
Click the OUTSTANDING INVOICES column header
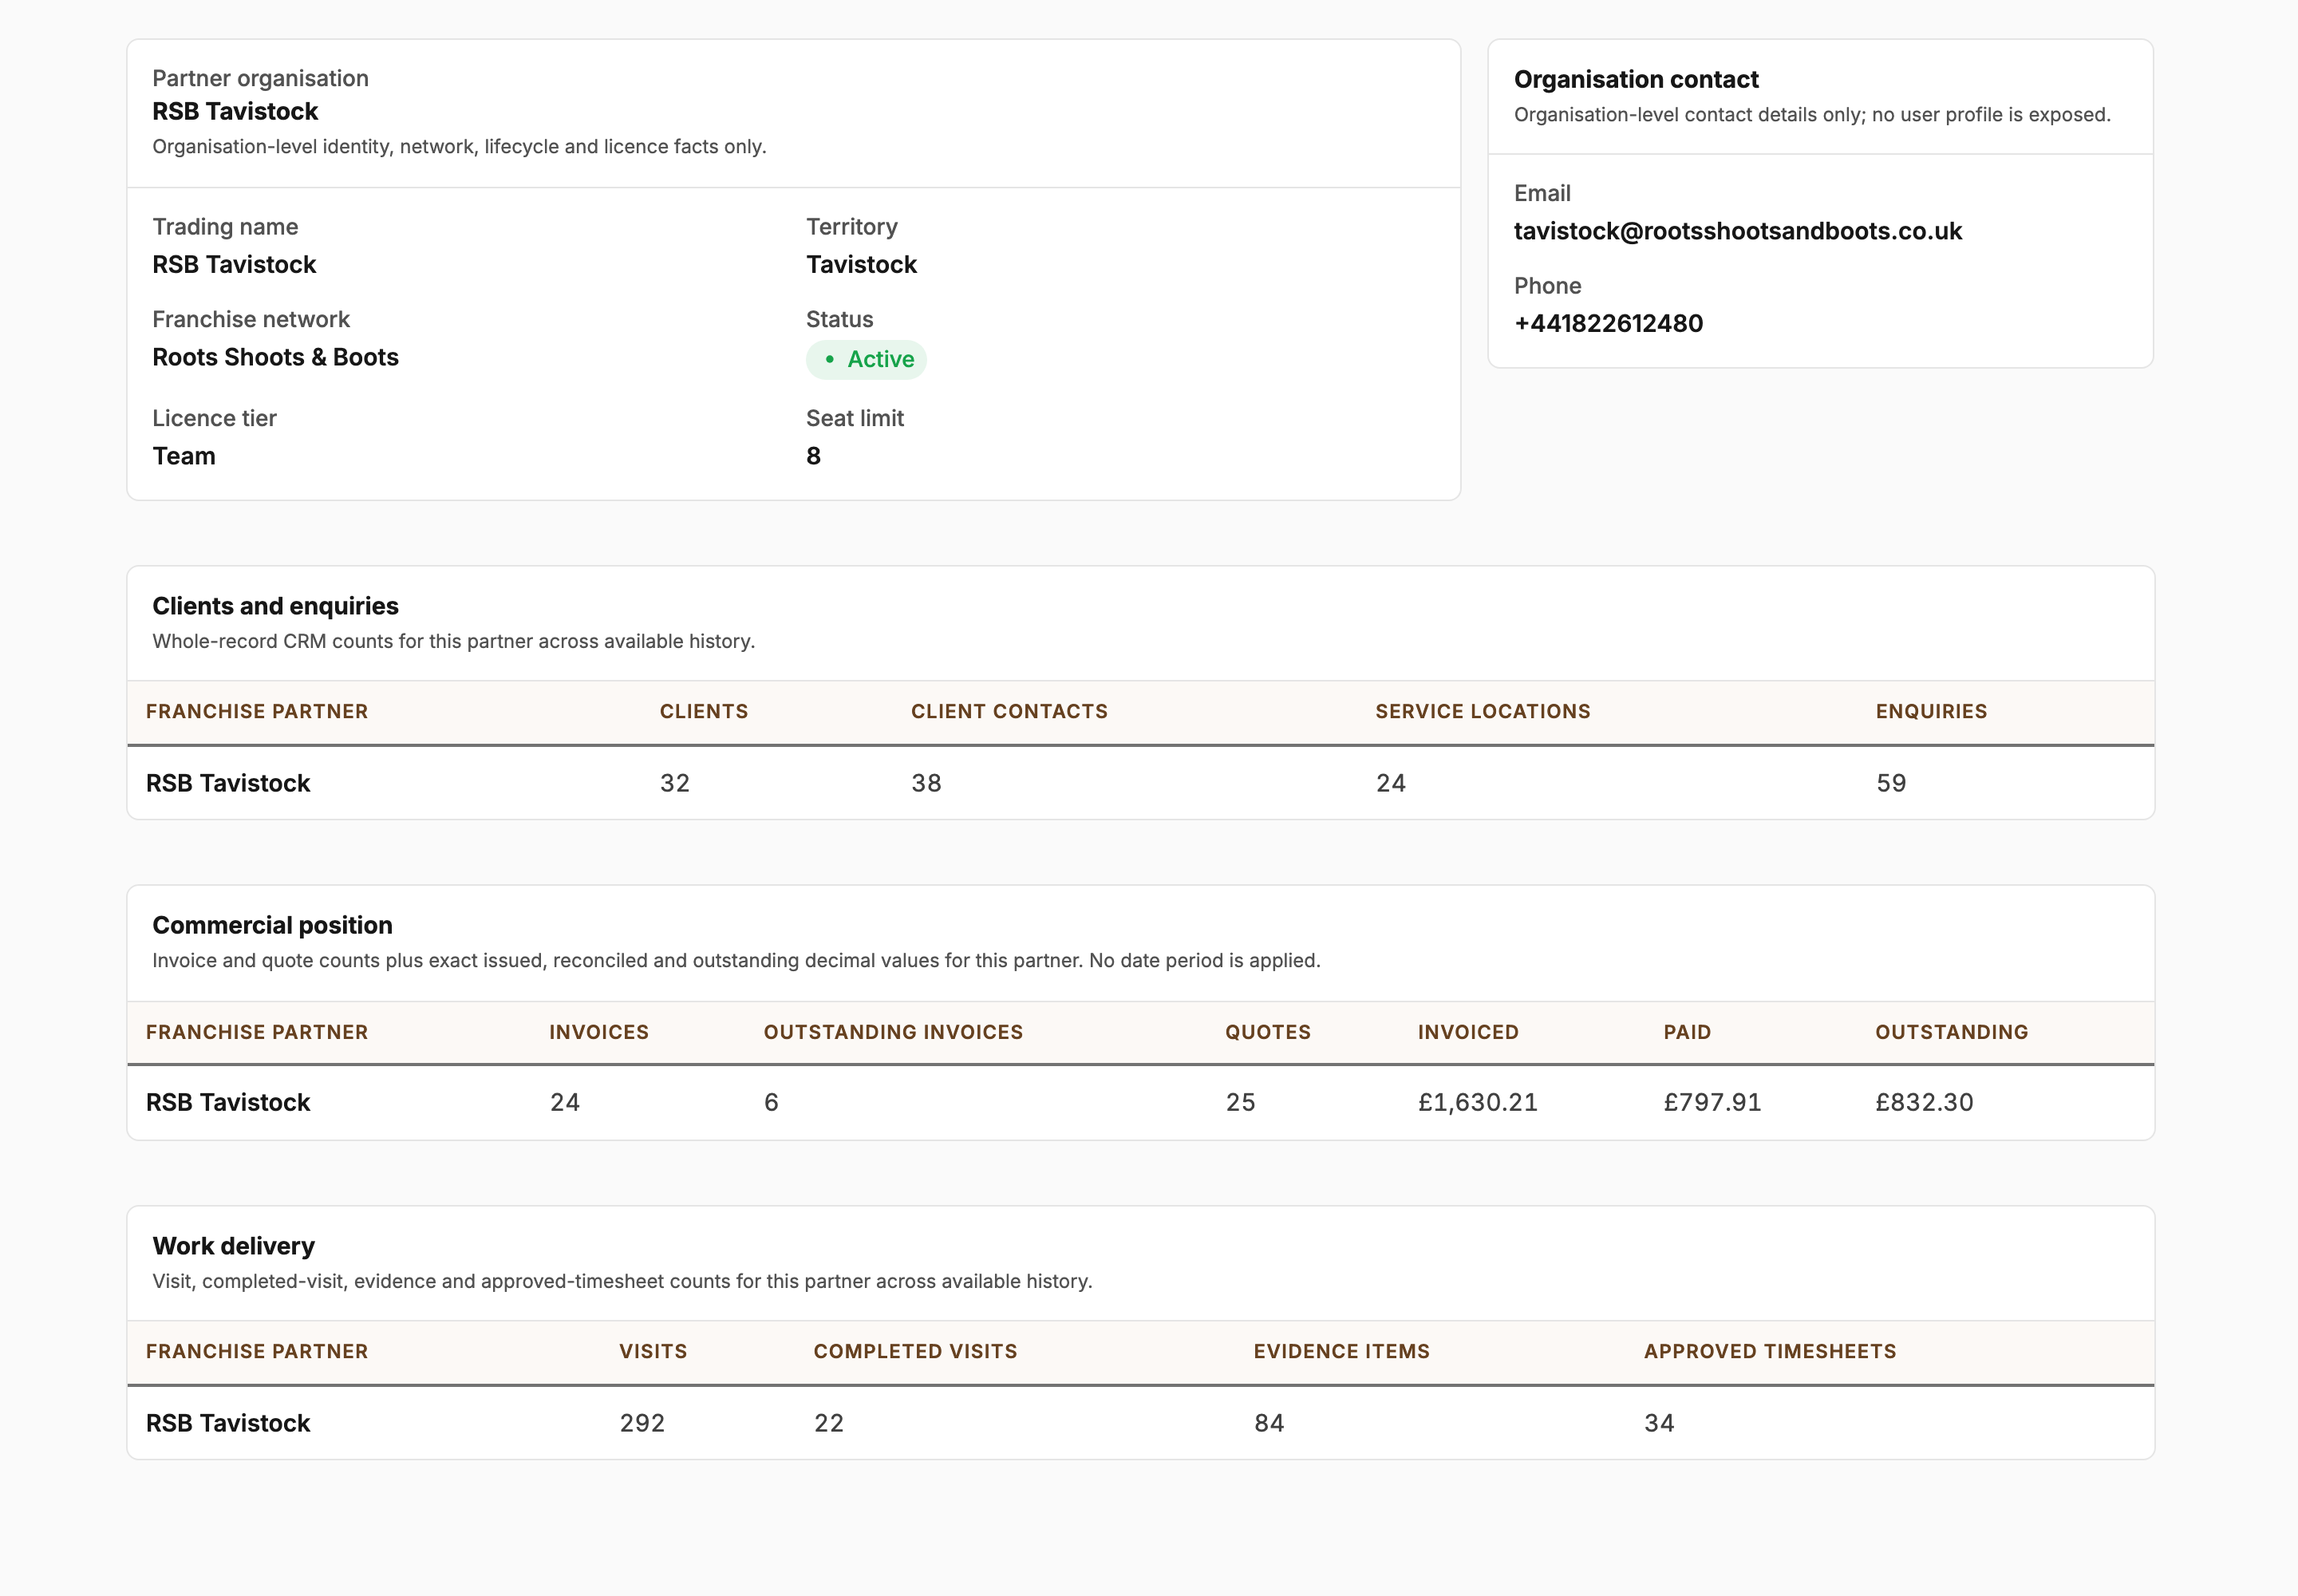893,1032
